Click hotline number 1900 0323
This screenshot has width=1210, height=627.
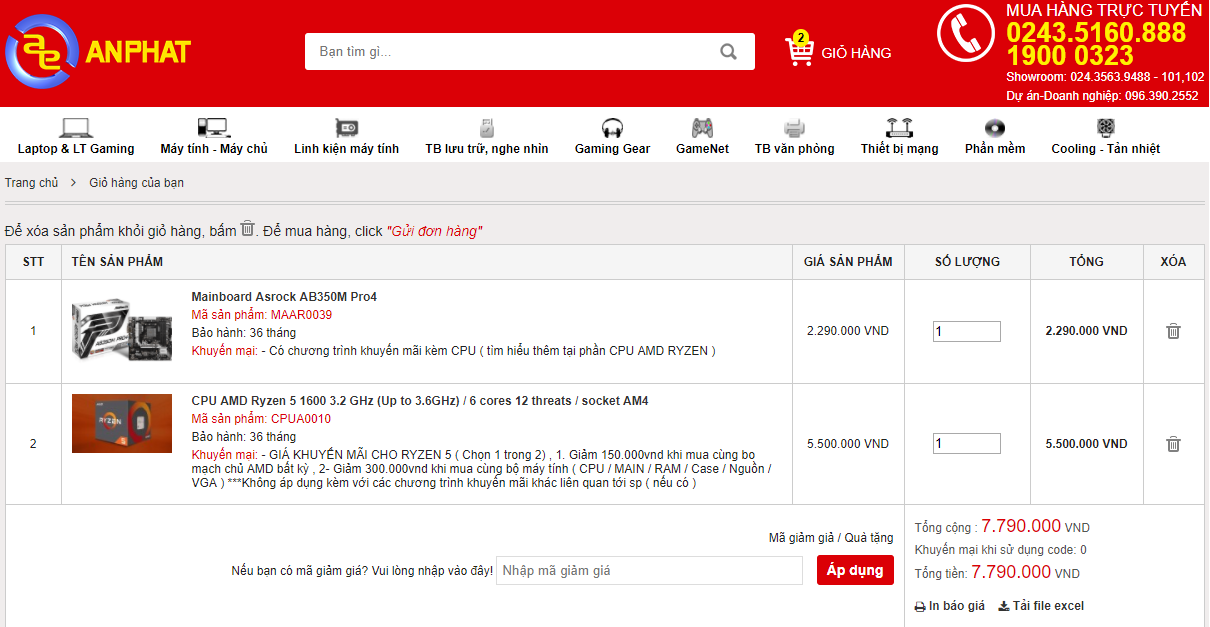click(1069, 56)
